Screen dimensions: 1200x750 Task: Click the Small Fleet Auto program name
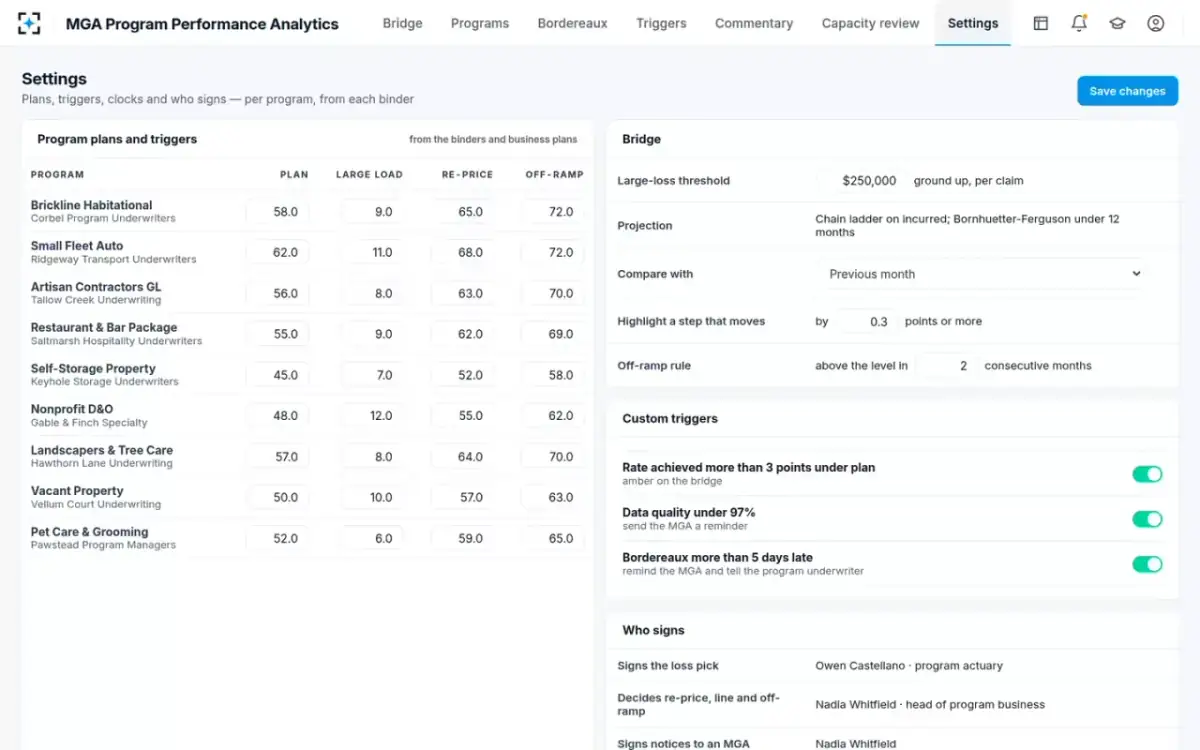pos(77,246)
